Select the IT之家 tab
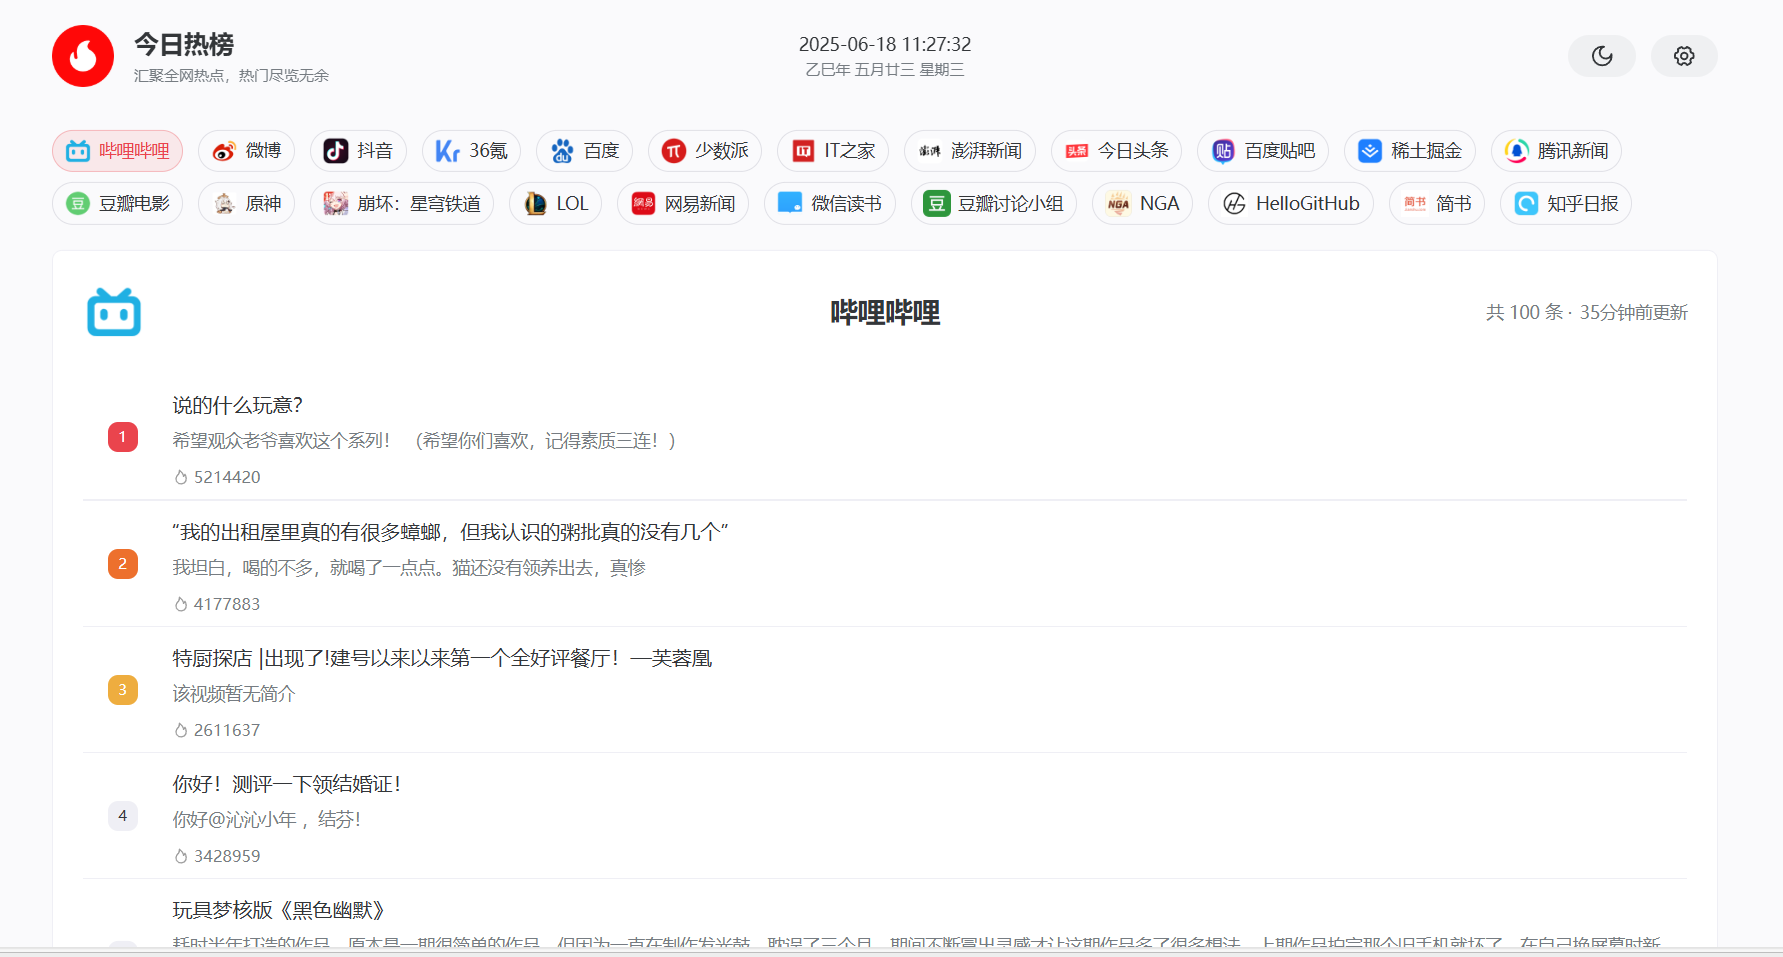1783x957 pixels. pyautogui.click(x=833, y=151)
